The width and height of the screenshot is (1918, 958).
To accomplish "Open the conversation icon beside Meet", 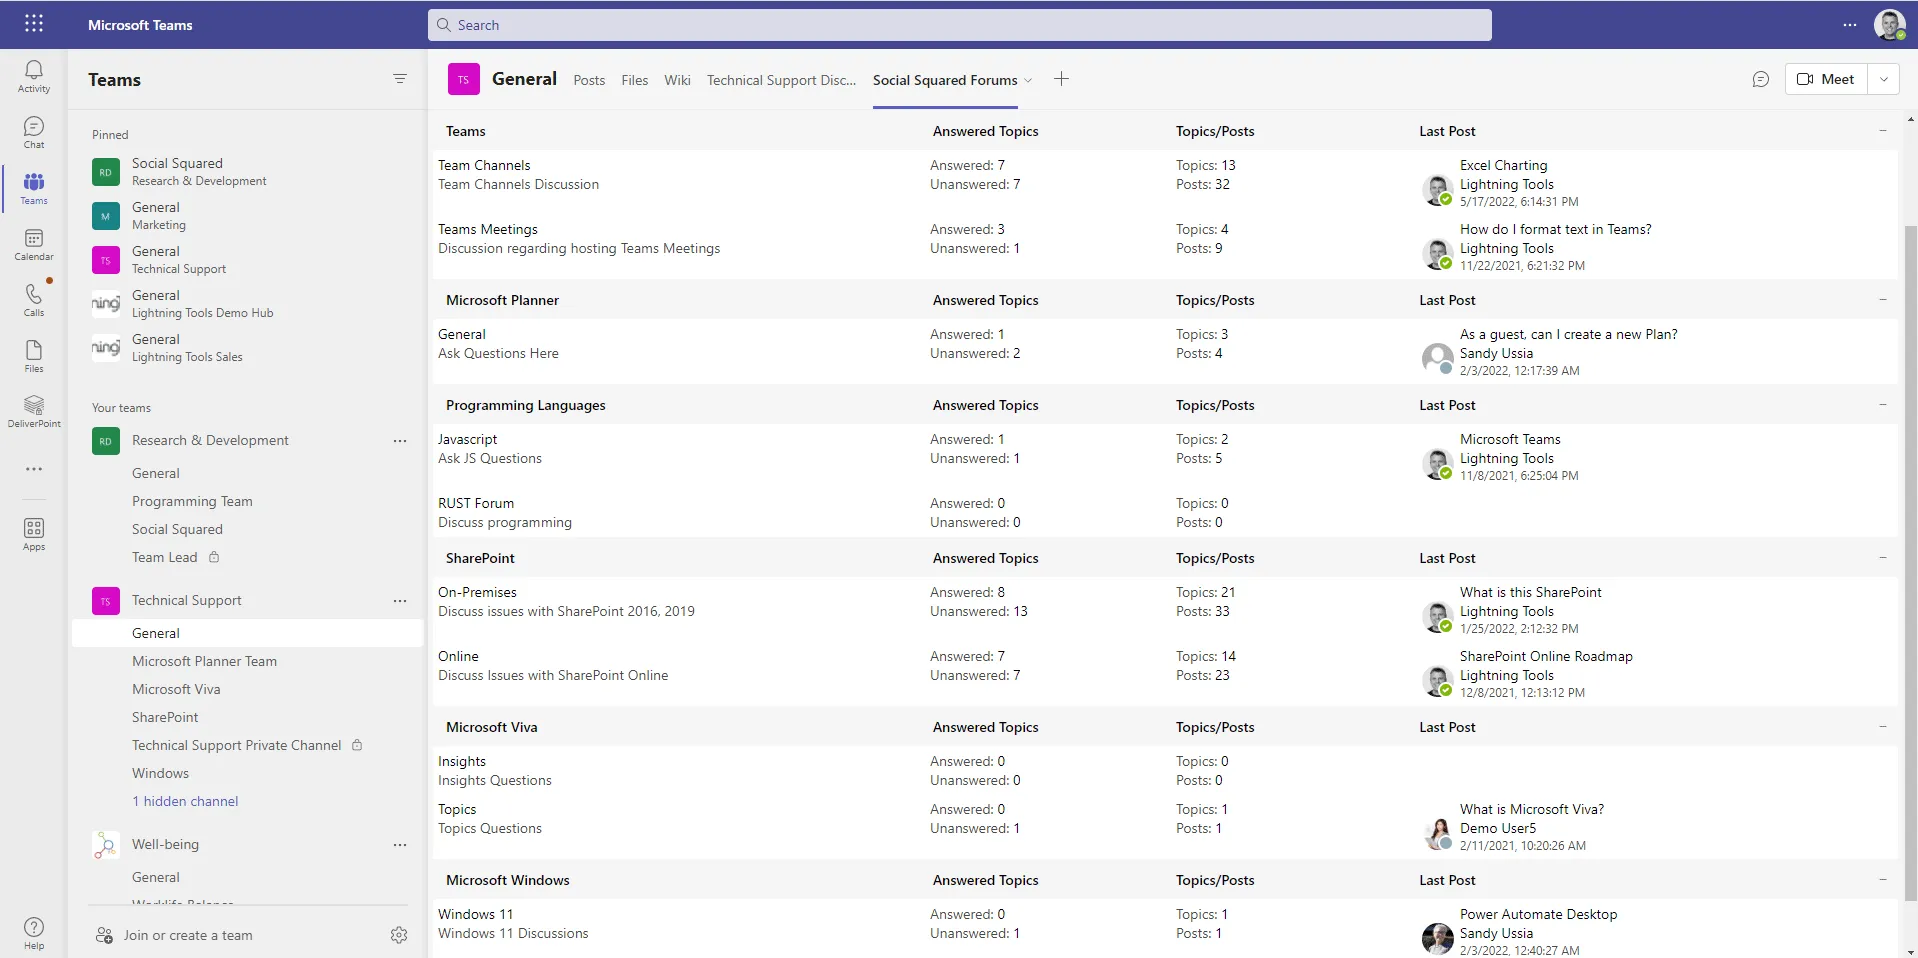I will 1760,78.
